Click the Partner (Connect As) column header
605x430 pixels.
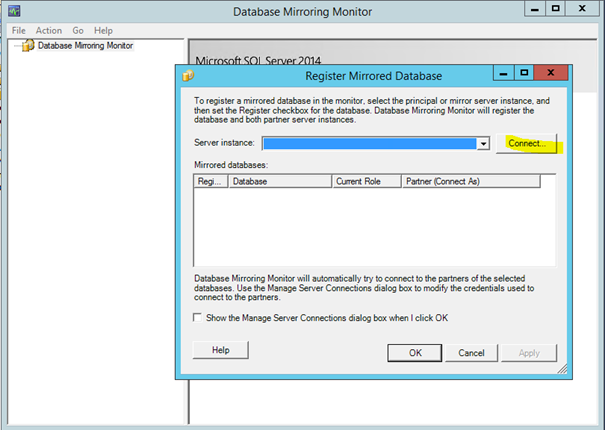coord(469,182)
